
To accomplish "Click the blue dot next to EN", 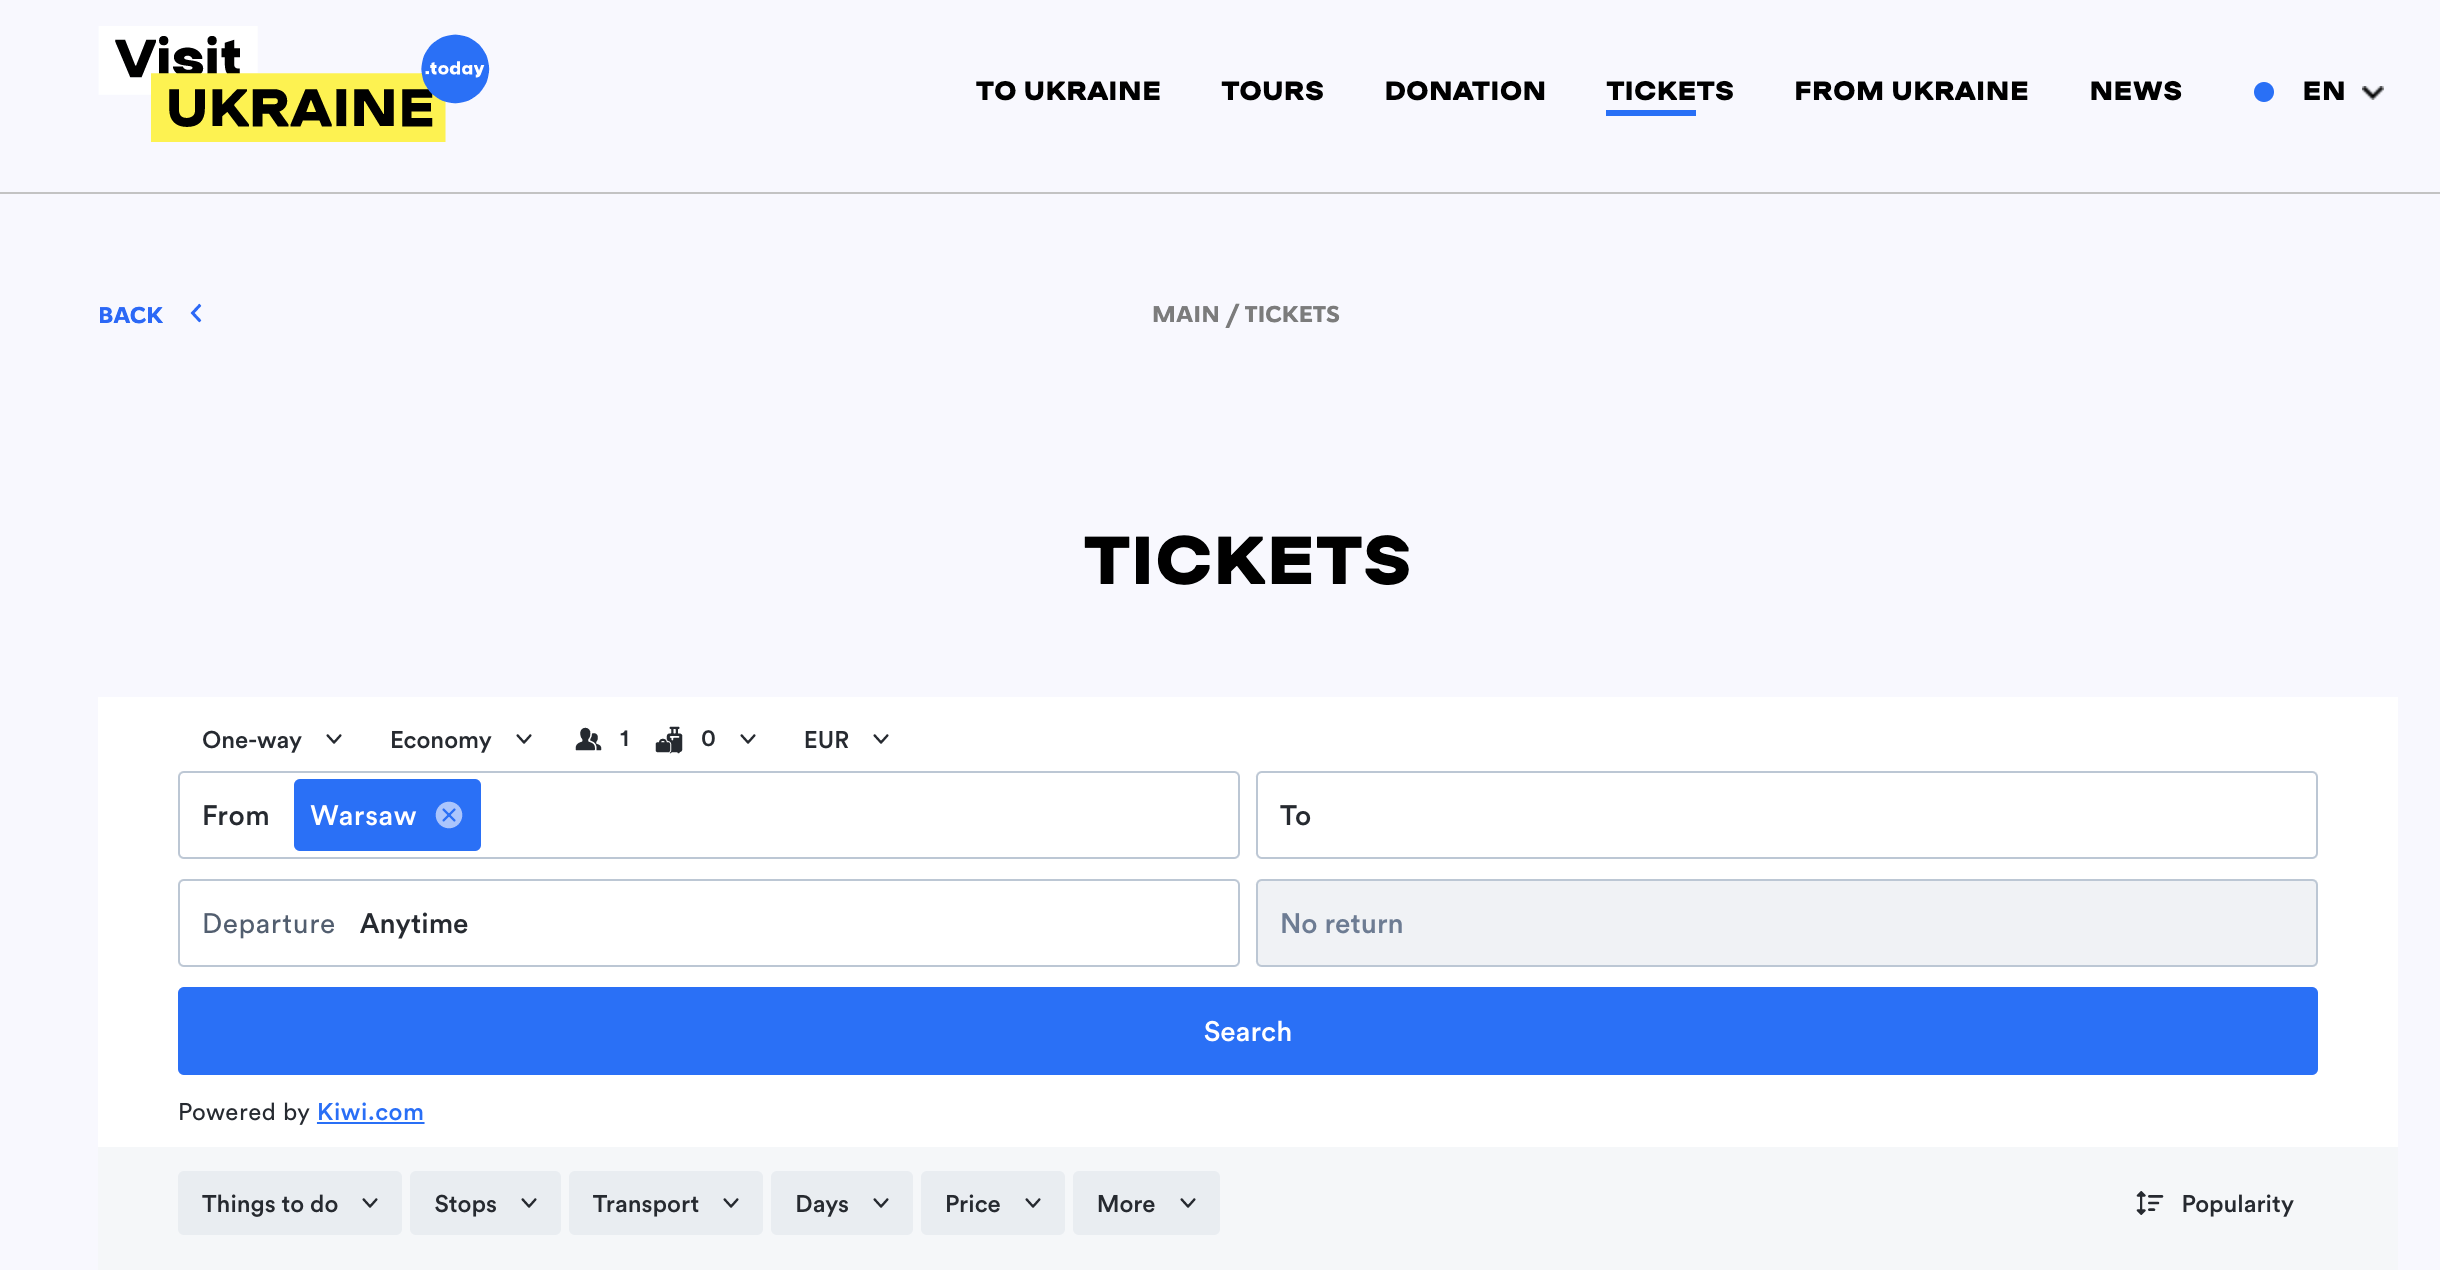I will pyautogui.click(x=2264, y=92).
